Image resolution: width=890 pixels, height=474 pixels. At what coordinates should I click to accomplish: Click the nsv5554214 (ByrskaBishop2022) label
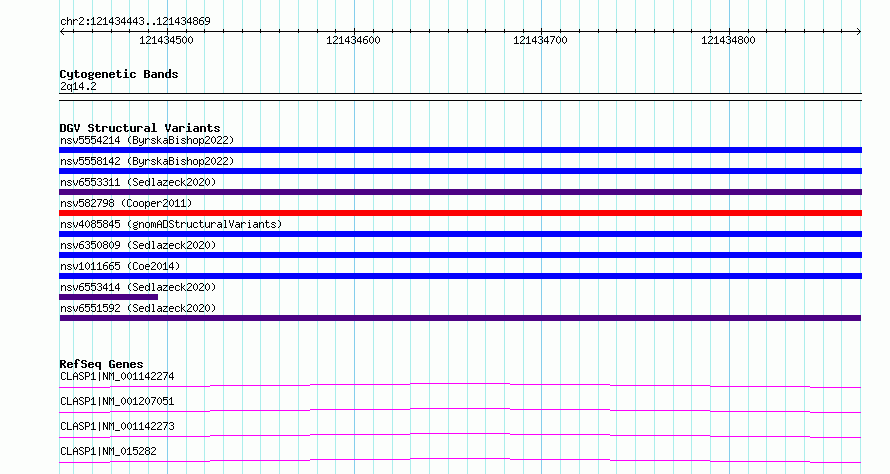pos(147,140)
